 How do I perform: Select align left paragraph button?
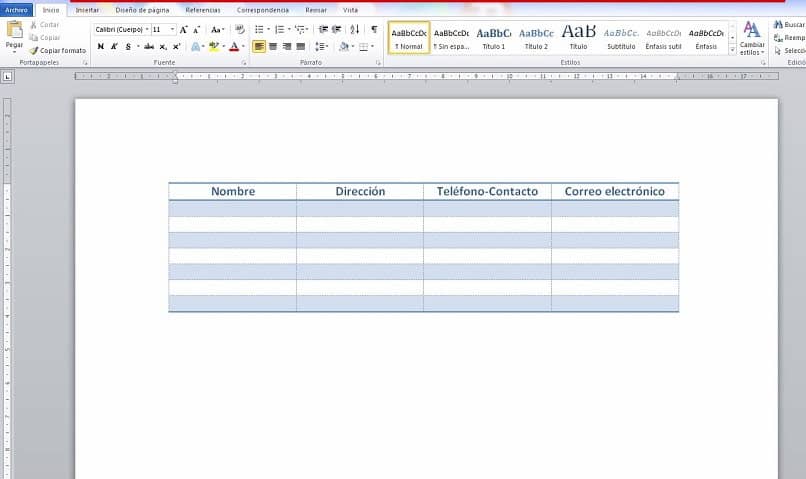(259, 46)
